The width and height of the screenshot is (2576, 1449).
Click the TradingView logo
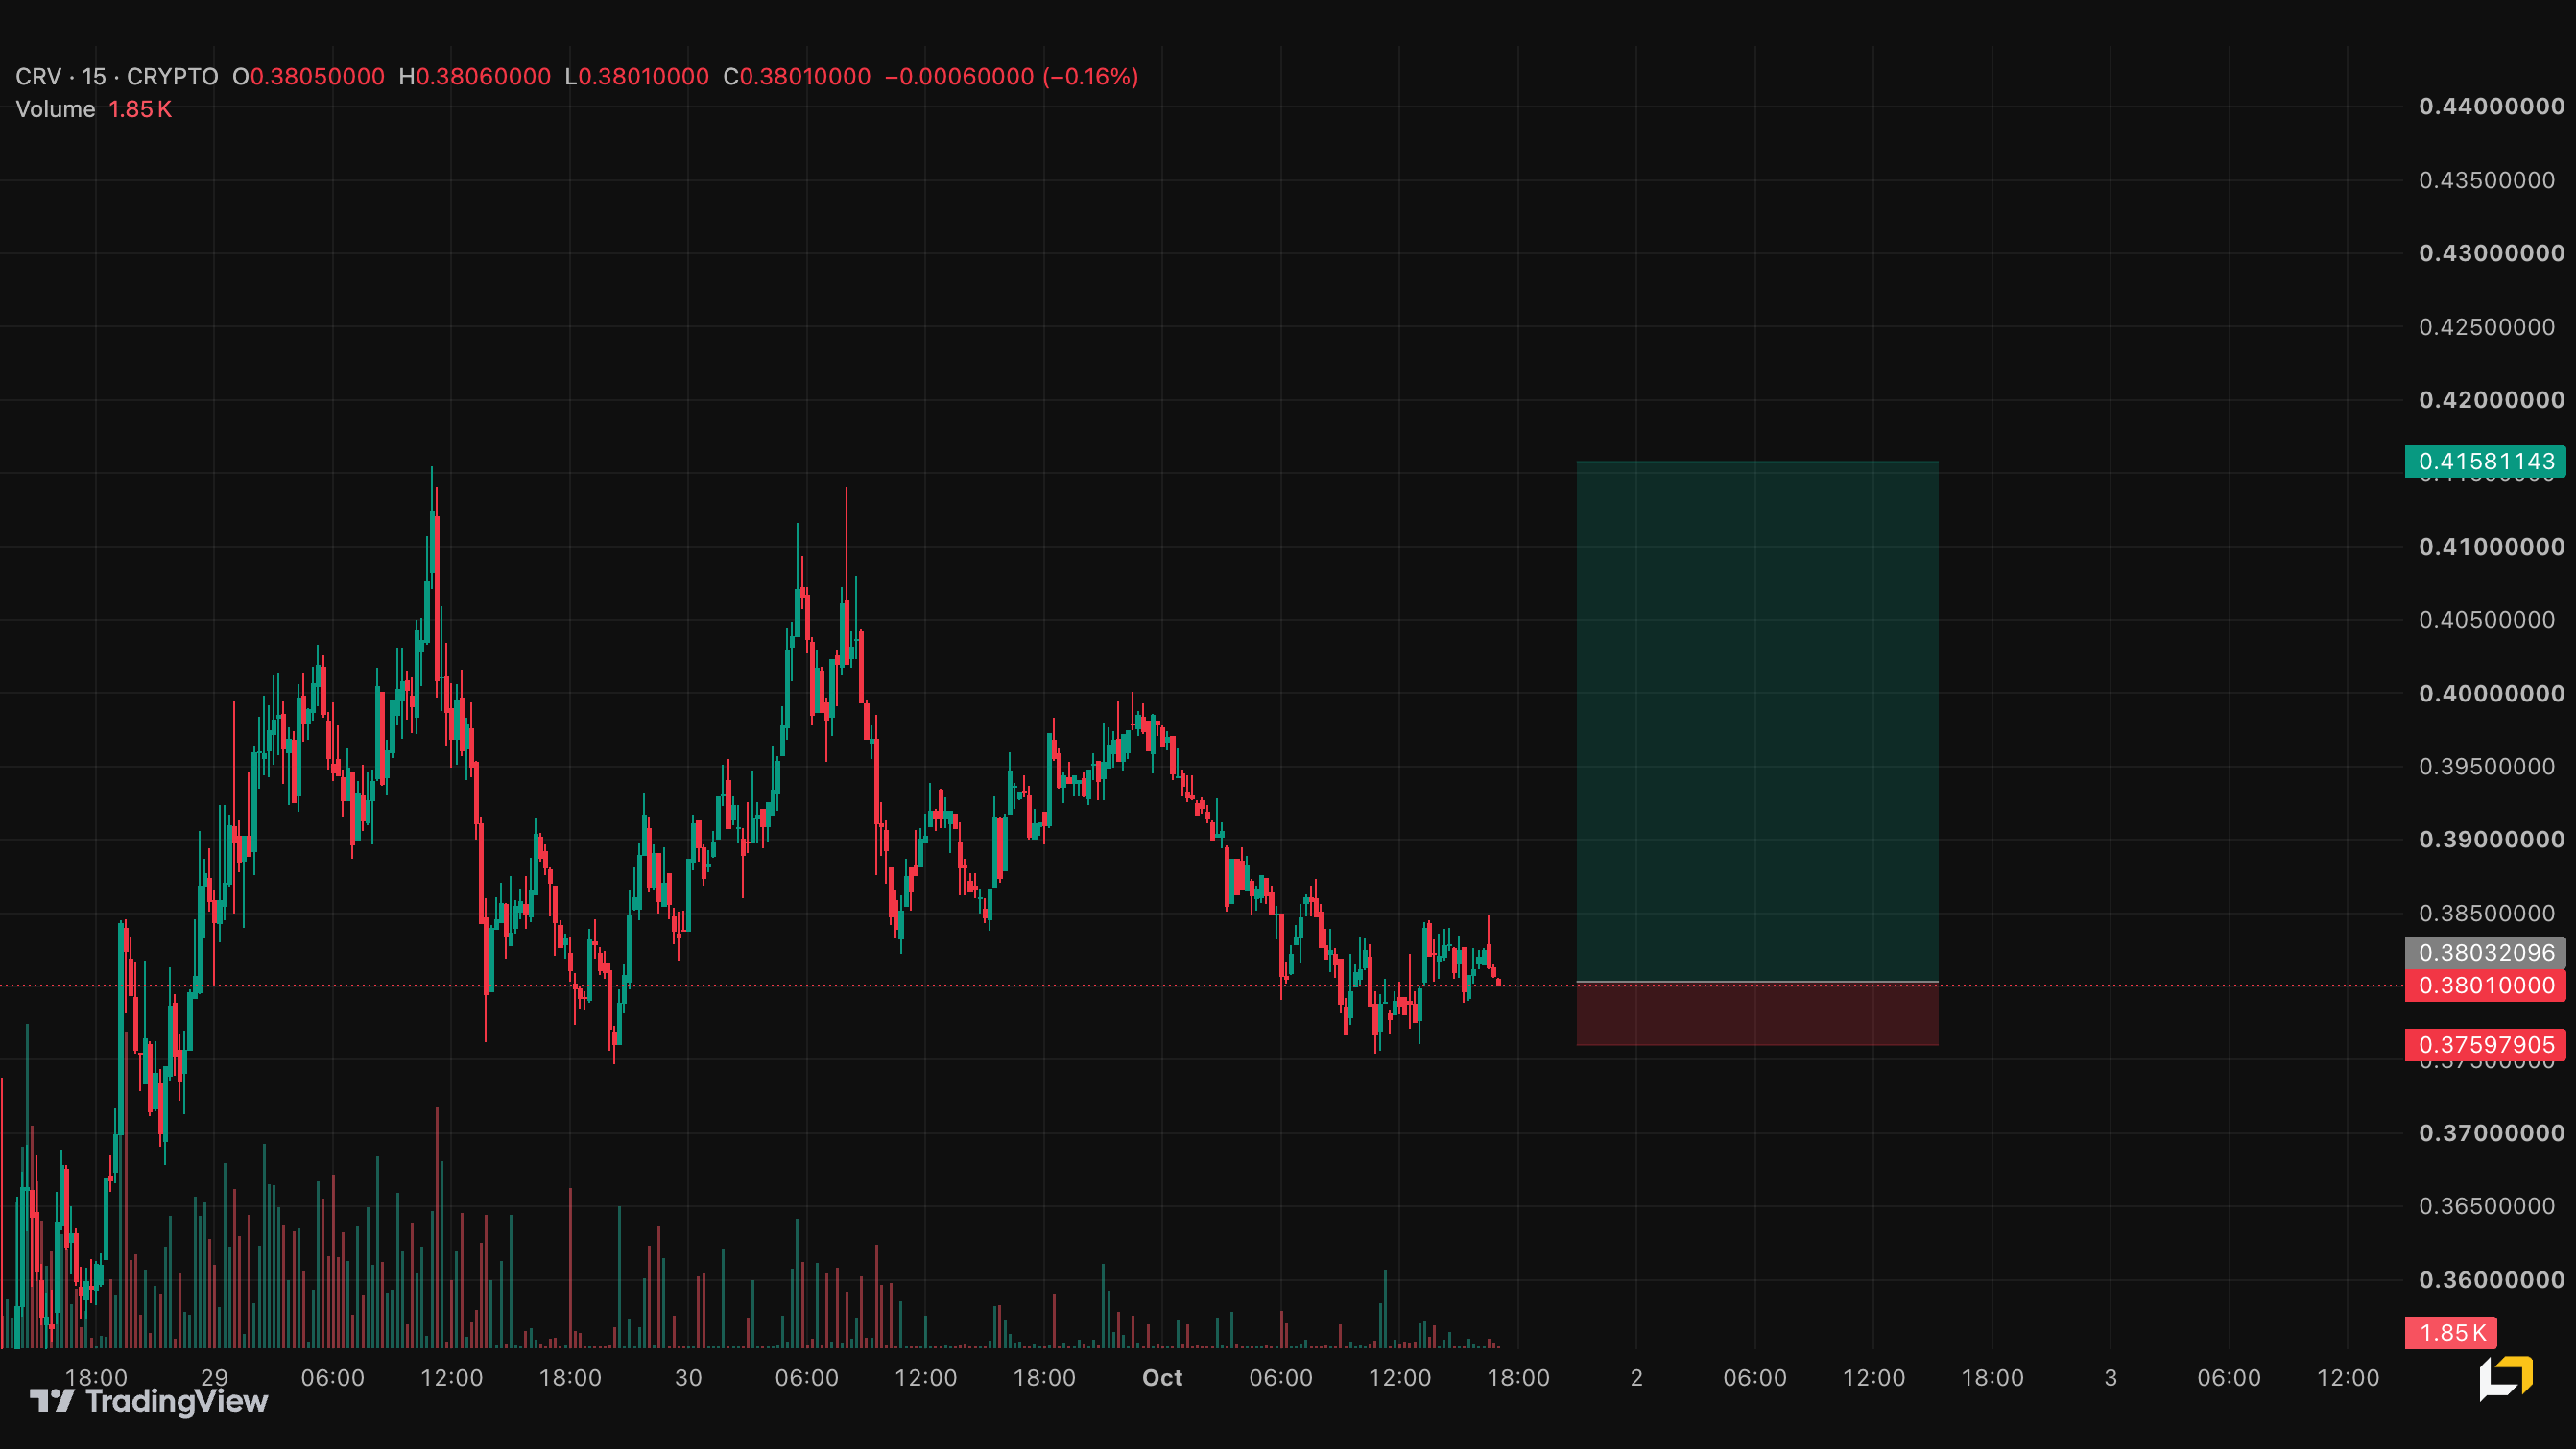point(149,1401)
